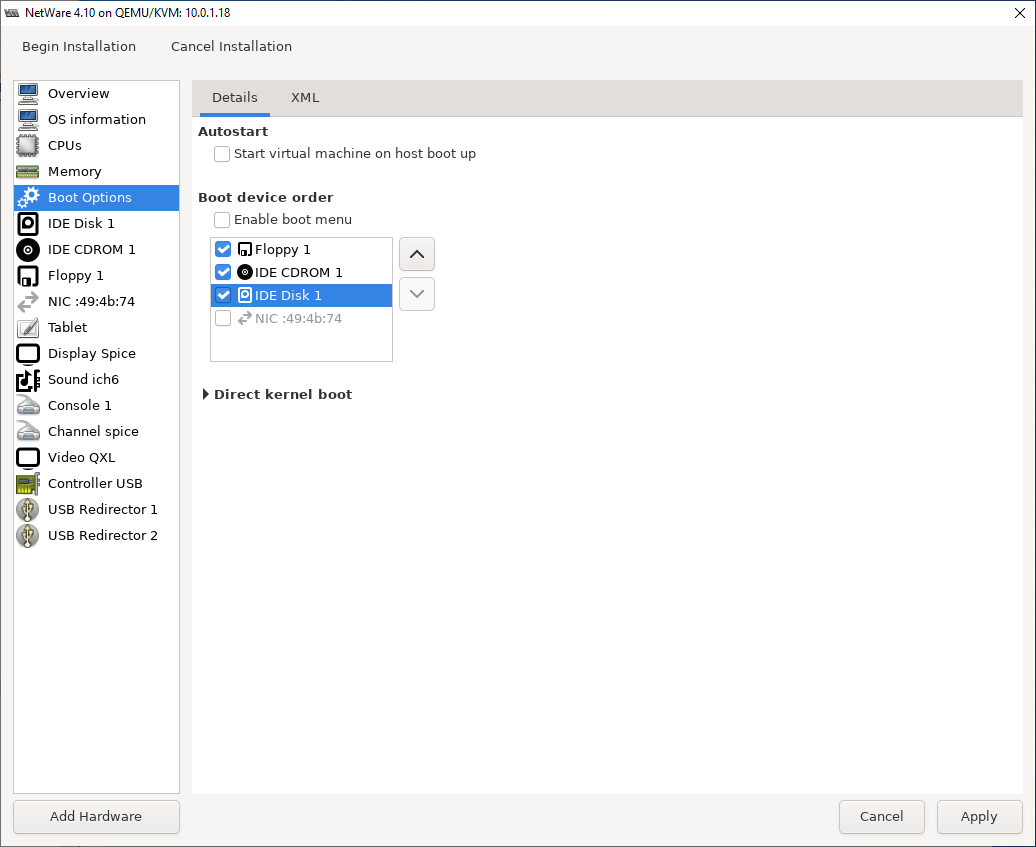Select IDE CDROM 1 label in boot order list
1036x847 pixels.
(299, 272)
